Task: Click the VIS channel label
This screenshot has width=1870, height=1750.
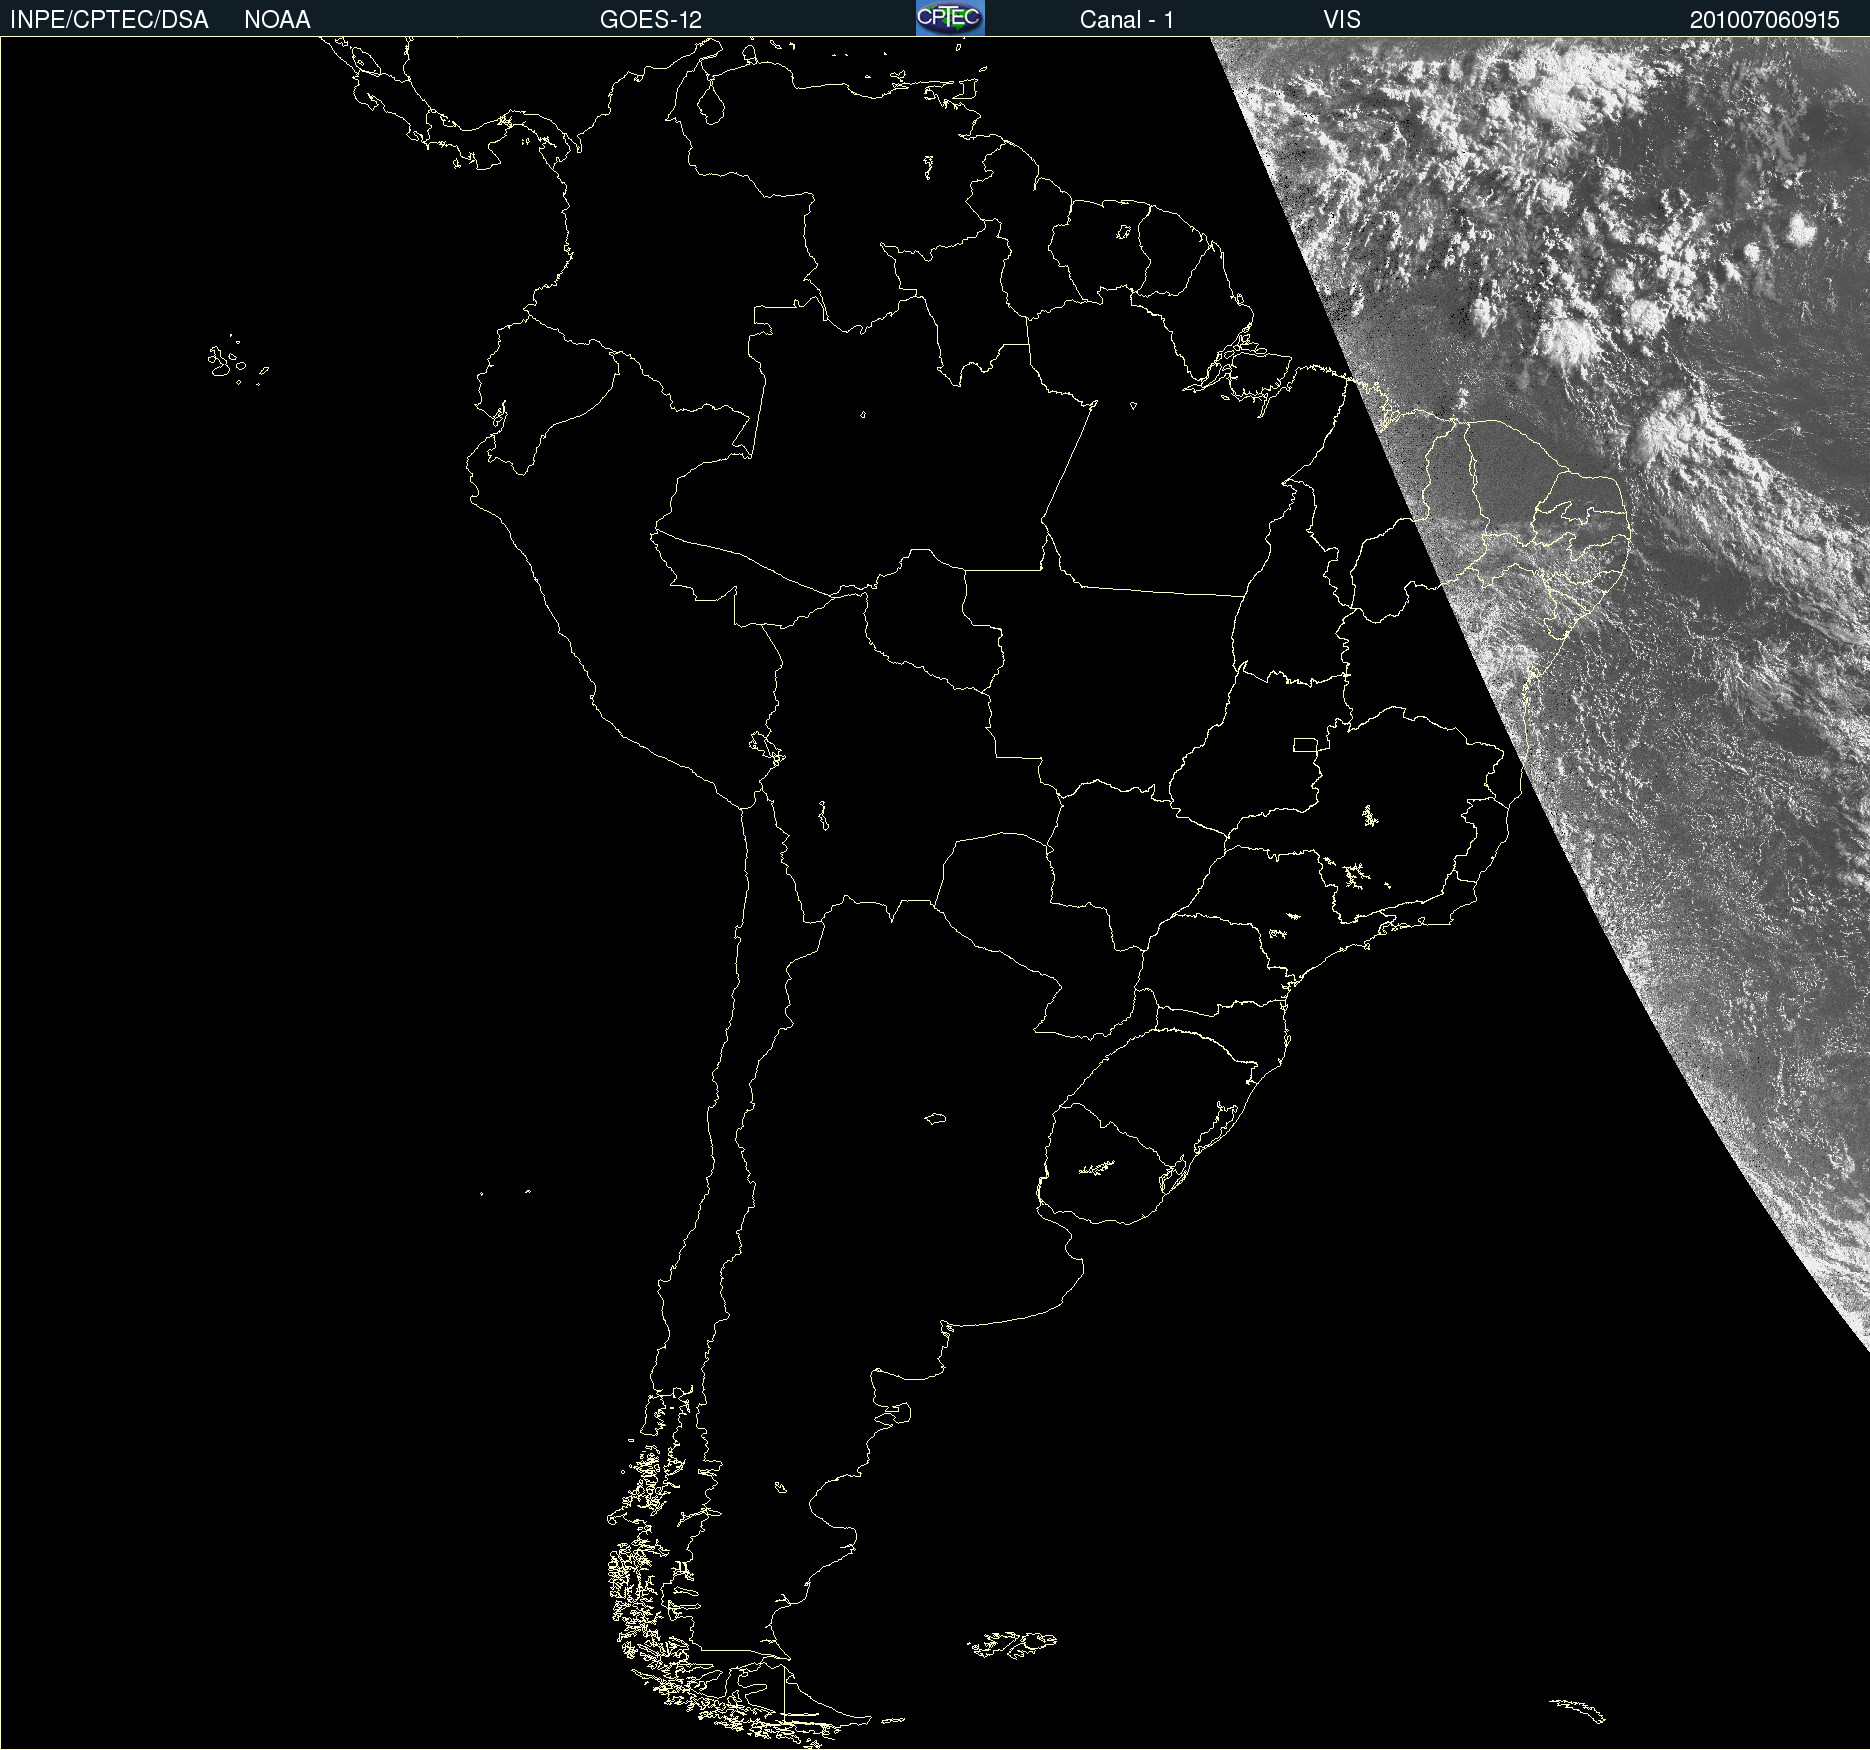Action: (1342, 20)
